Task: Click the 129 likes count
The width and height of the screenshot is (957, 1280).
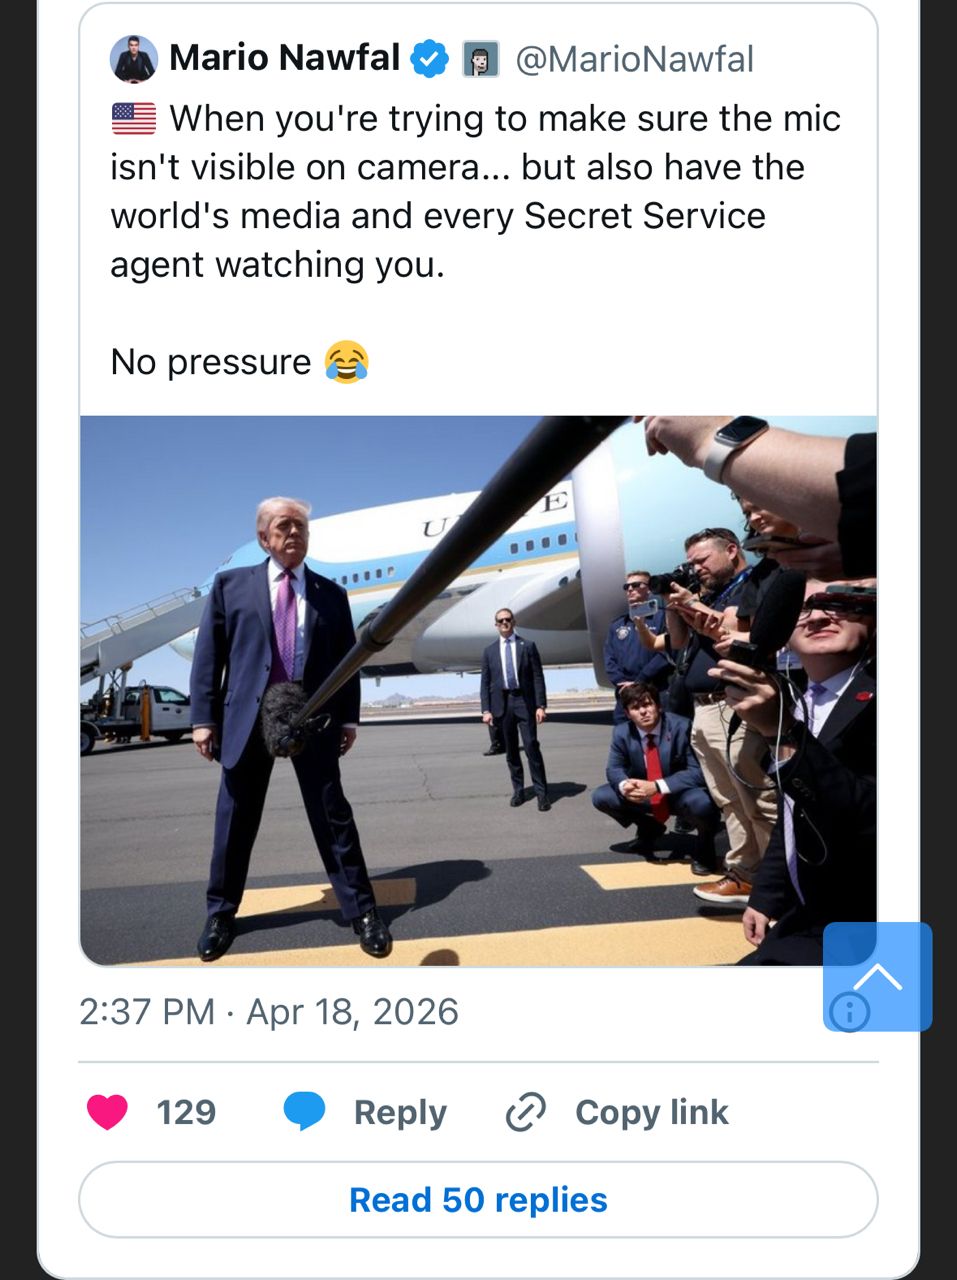Action: 186,1112
